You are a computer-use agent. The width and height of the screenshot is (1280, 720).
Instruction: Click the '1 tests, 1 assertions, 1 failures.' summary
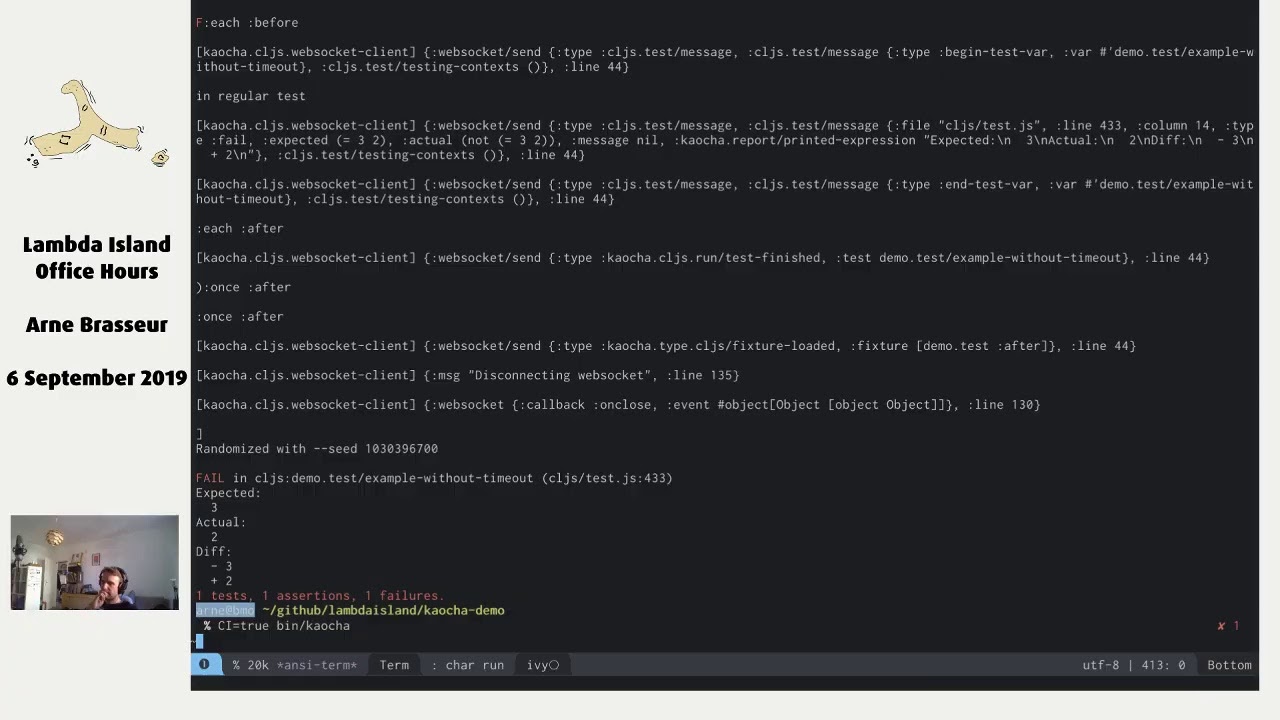pyautogui.click(x=320, y=596)
